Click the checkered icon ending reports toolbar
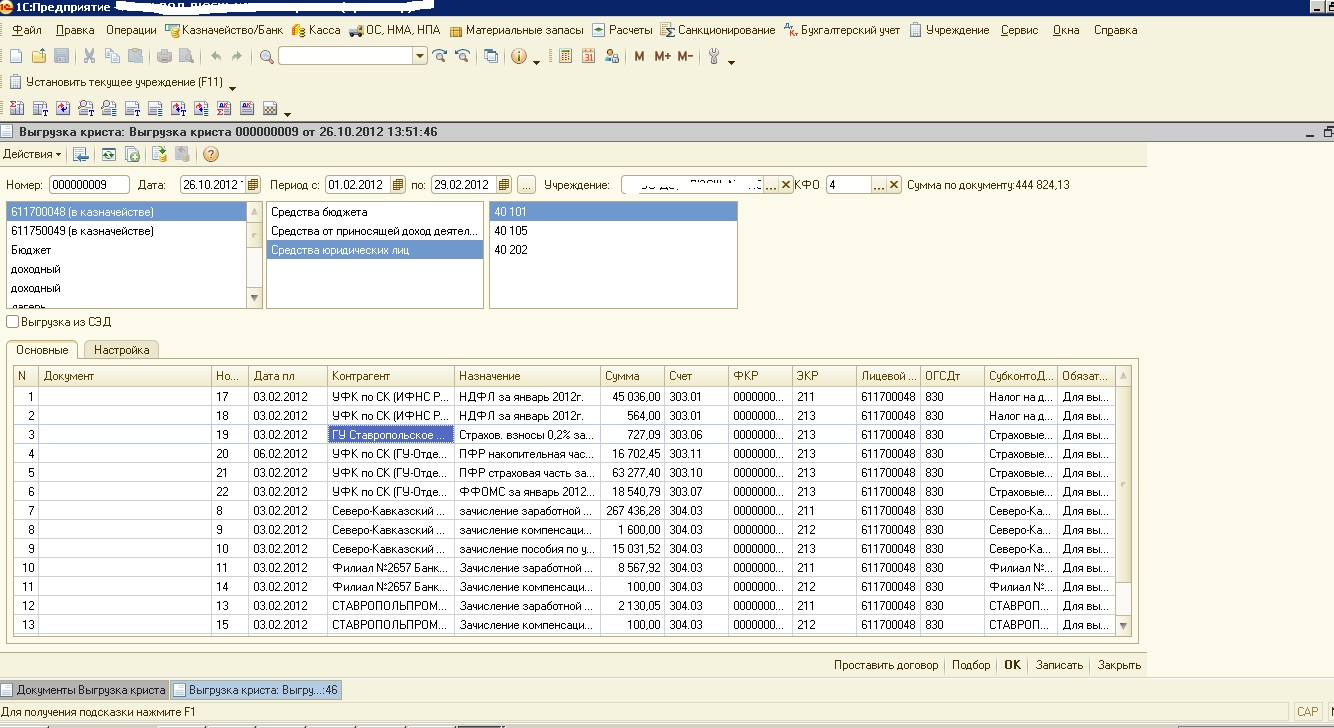1334x728 pixels. (270, 108)
